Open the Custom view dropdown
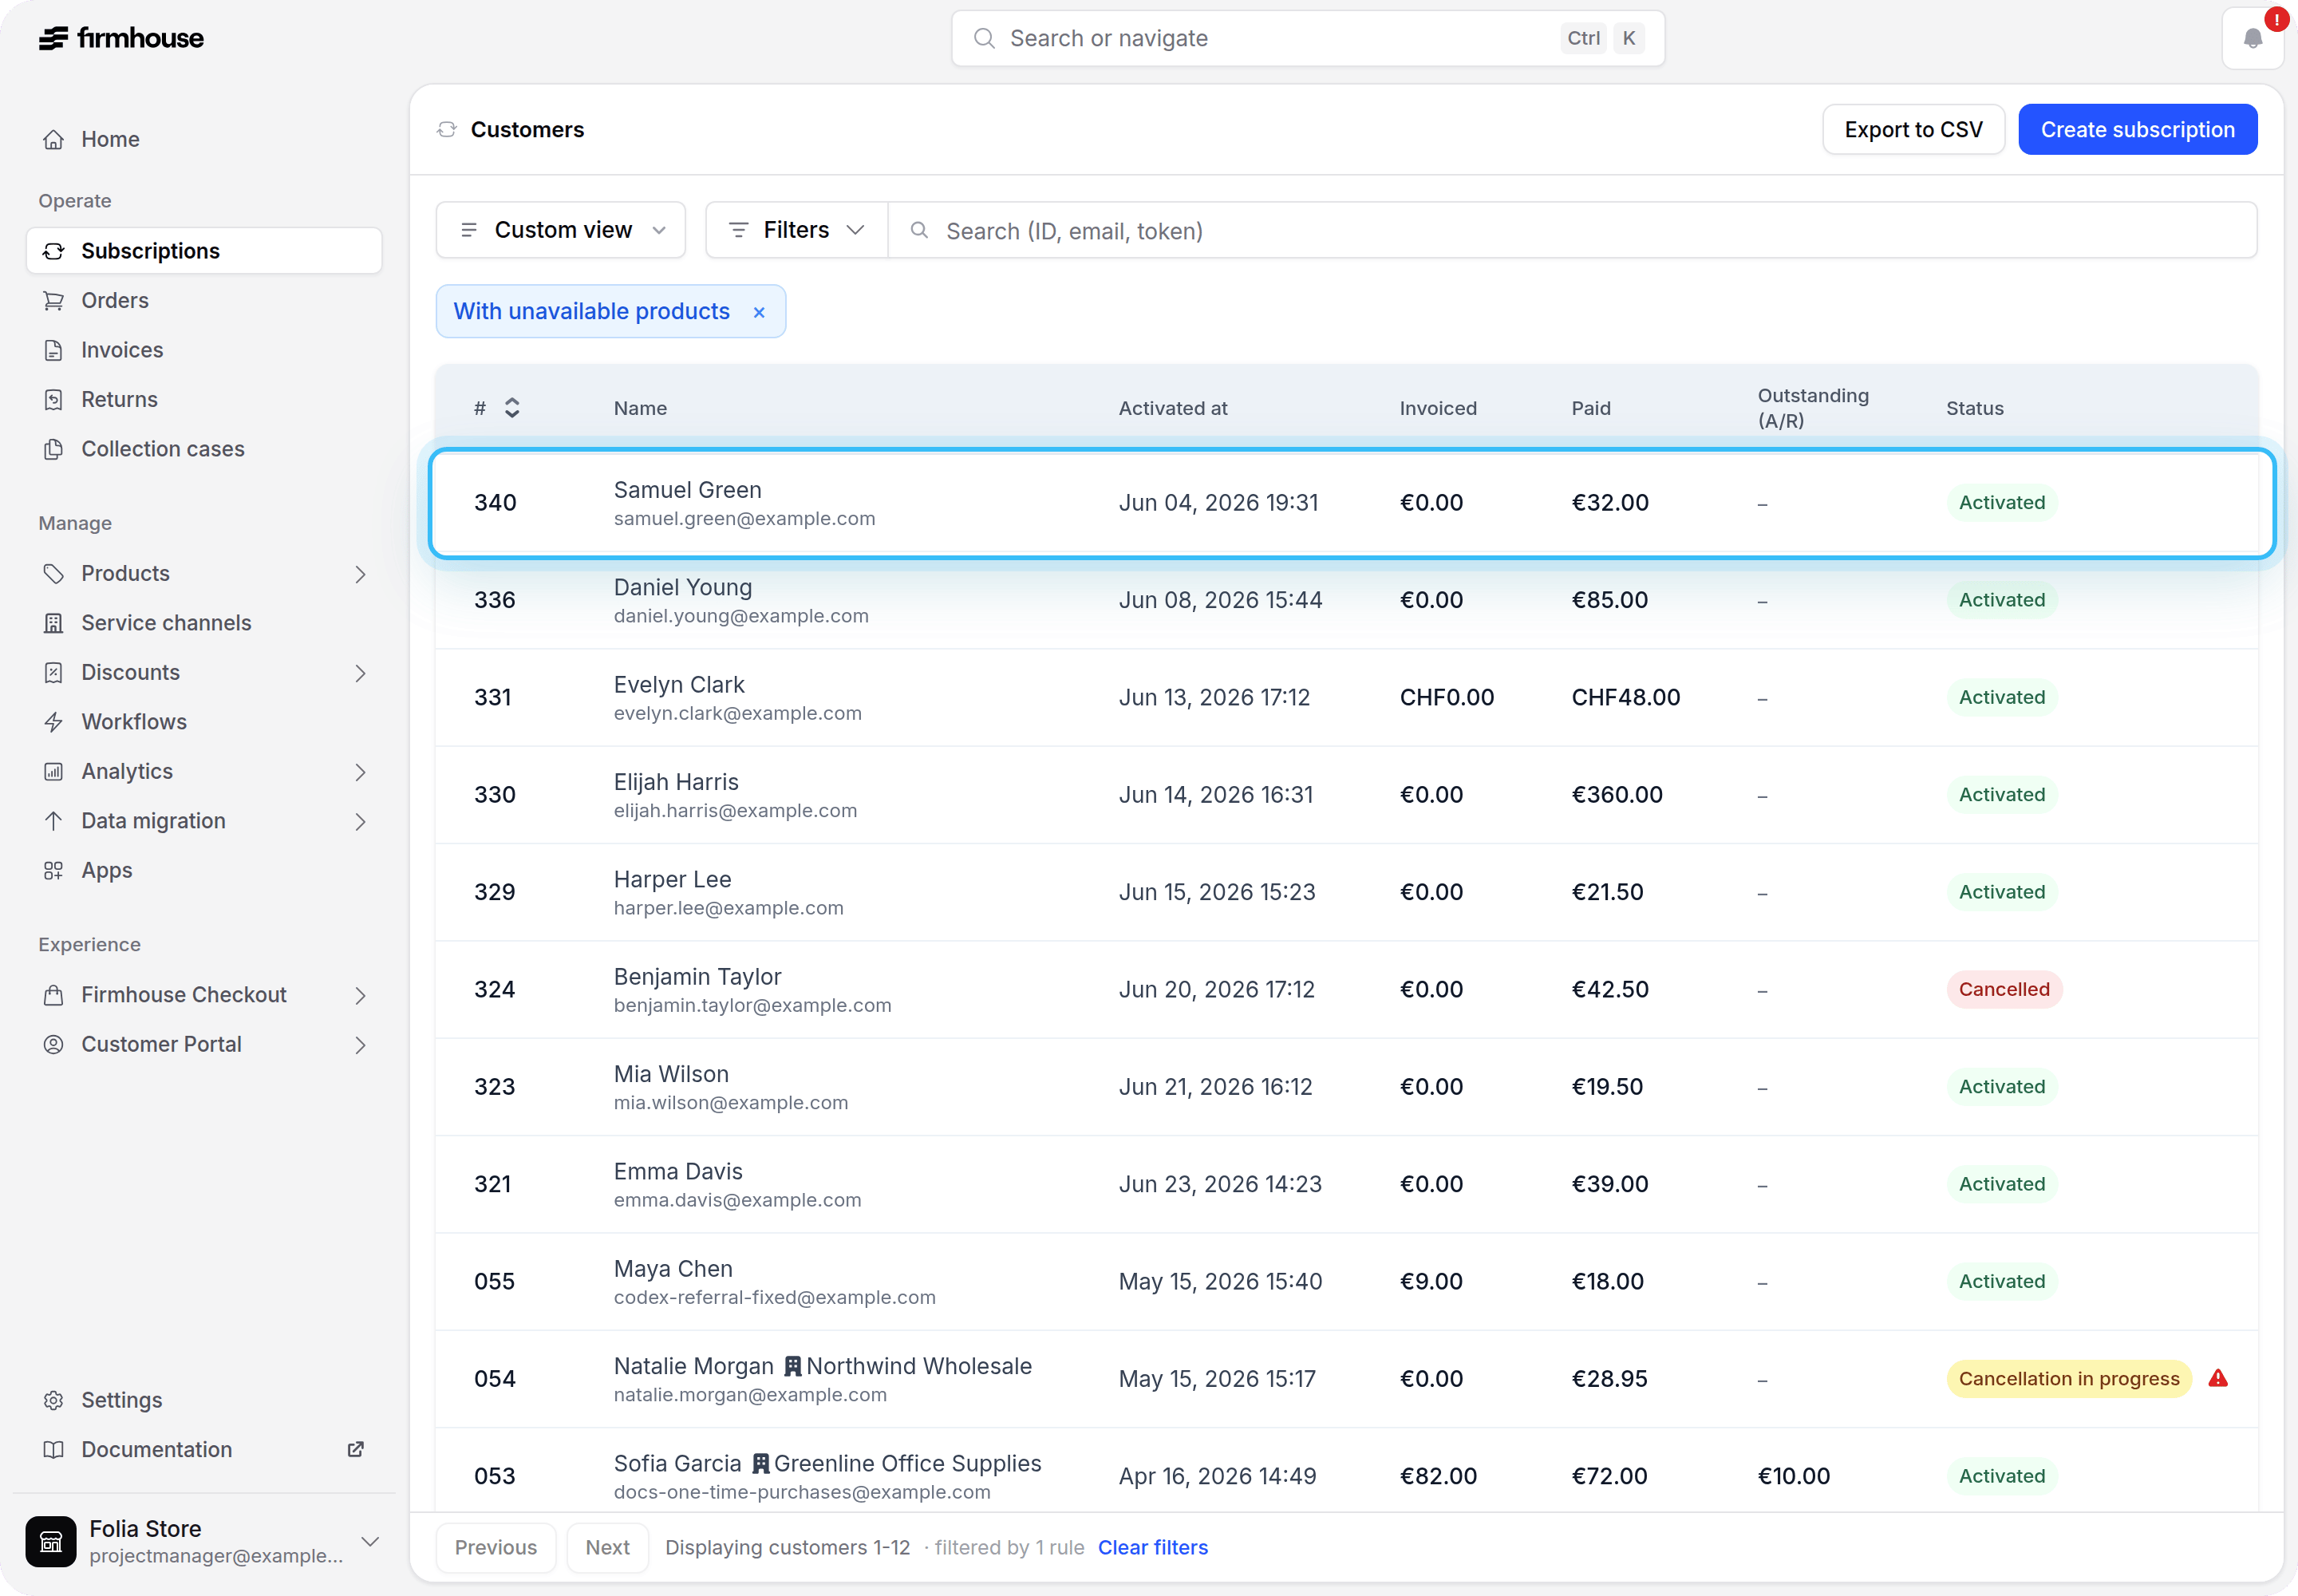 tap(561, 230)
